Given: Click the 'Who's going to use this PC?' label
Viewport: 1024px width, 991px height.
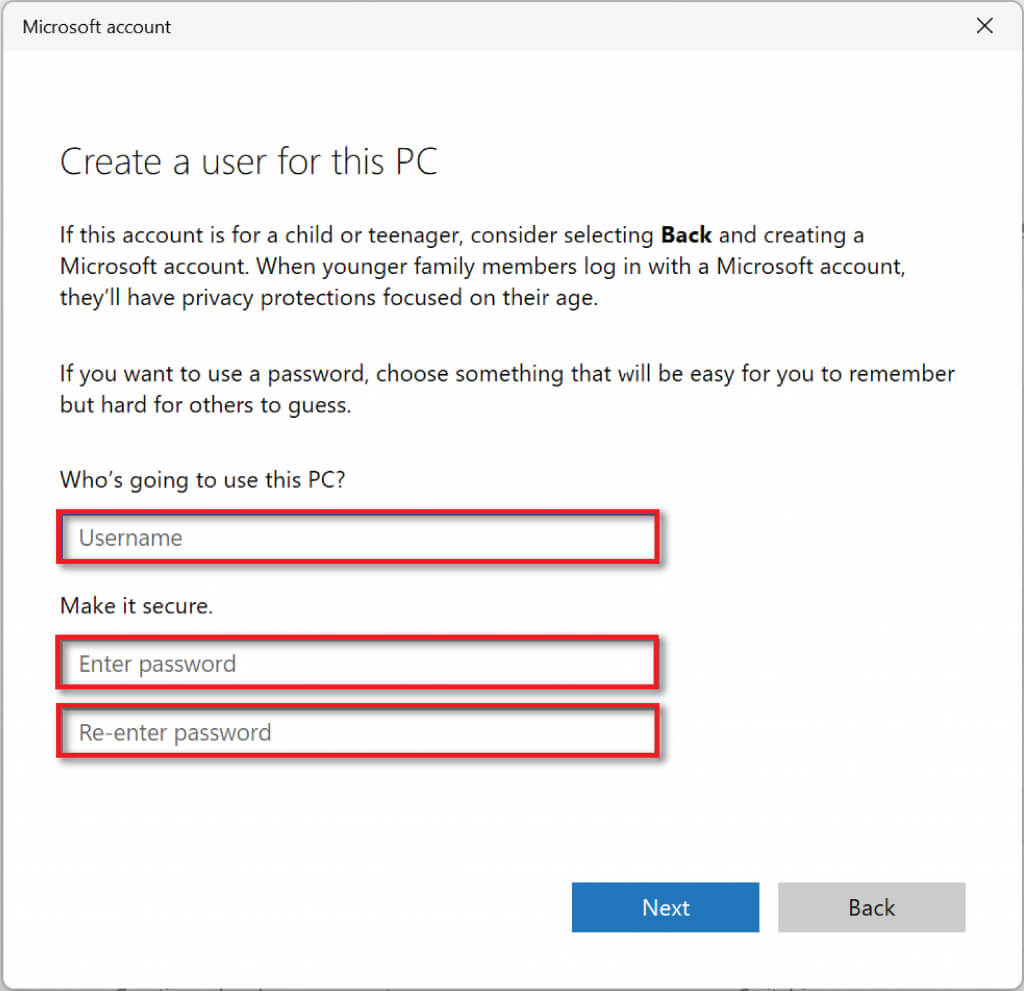Looking at the screenshot, I should tap(202, 479).
